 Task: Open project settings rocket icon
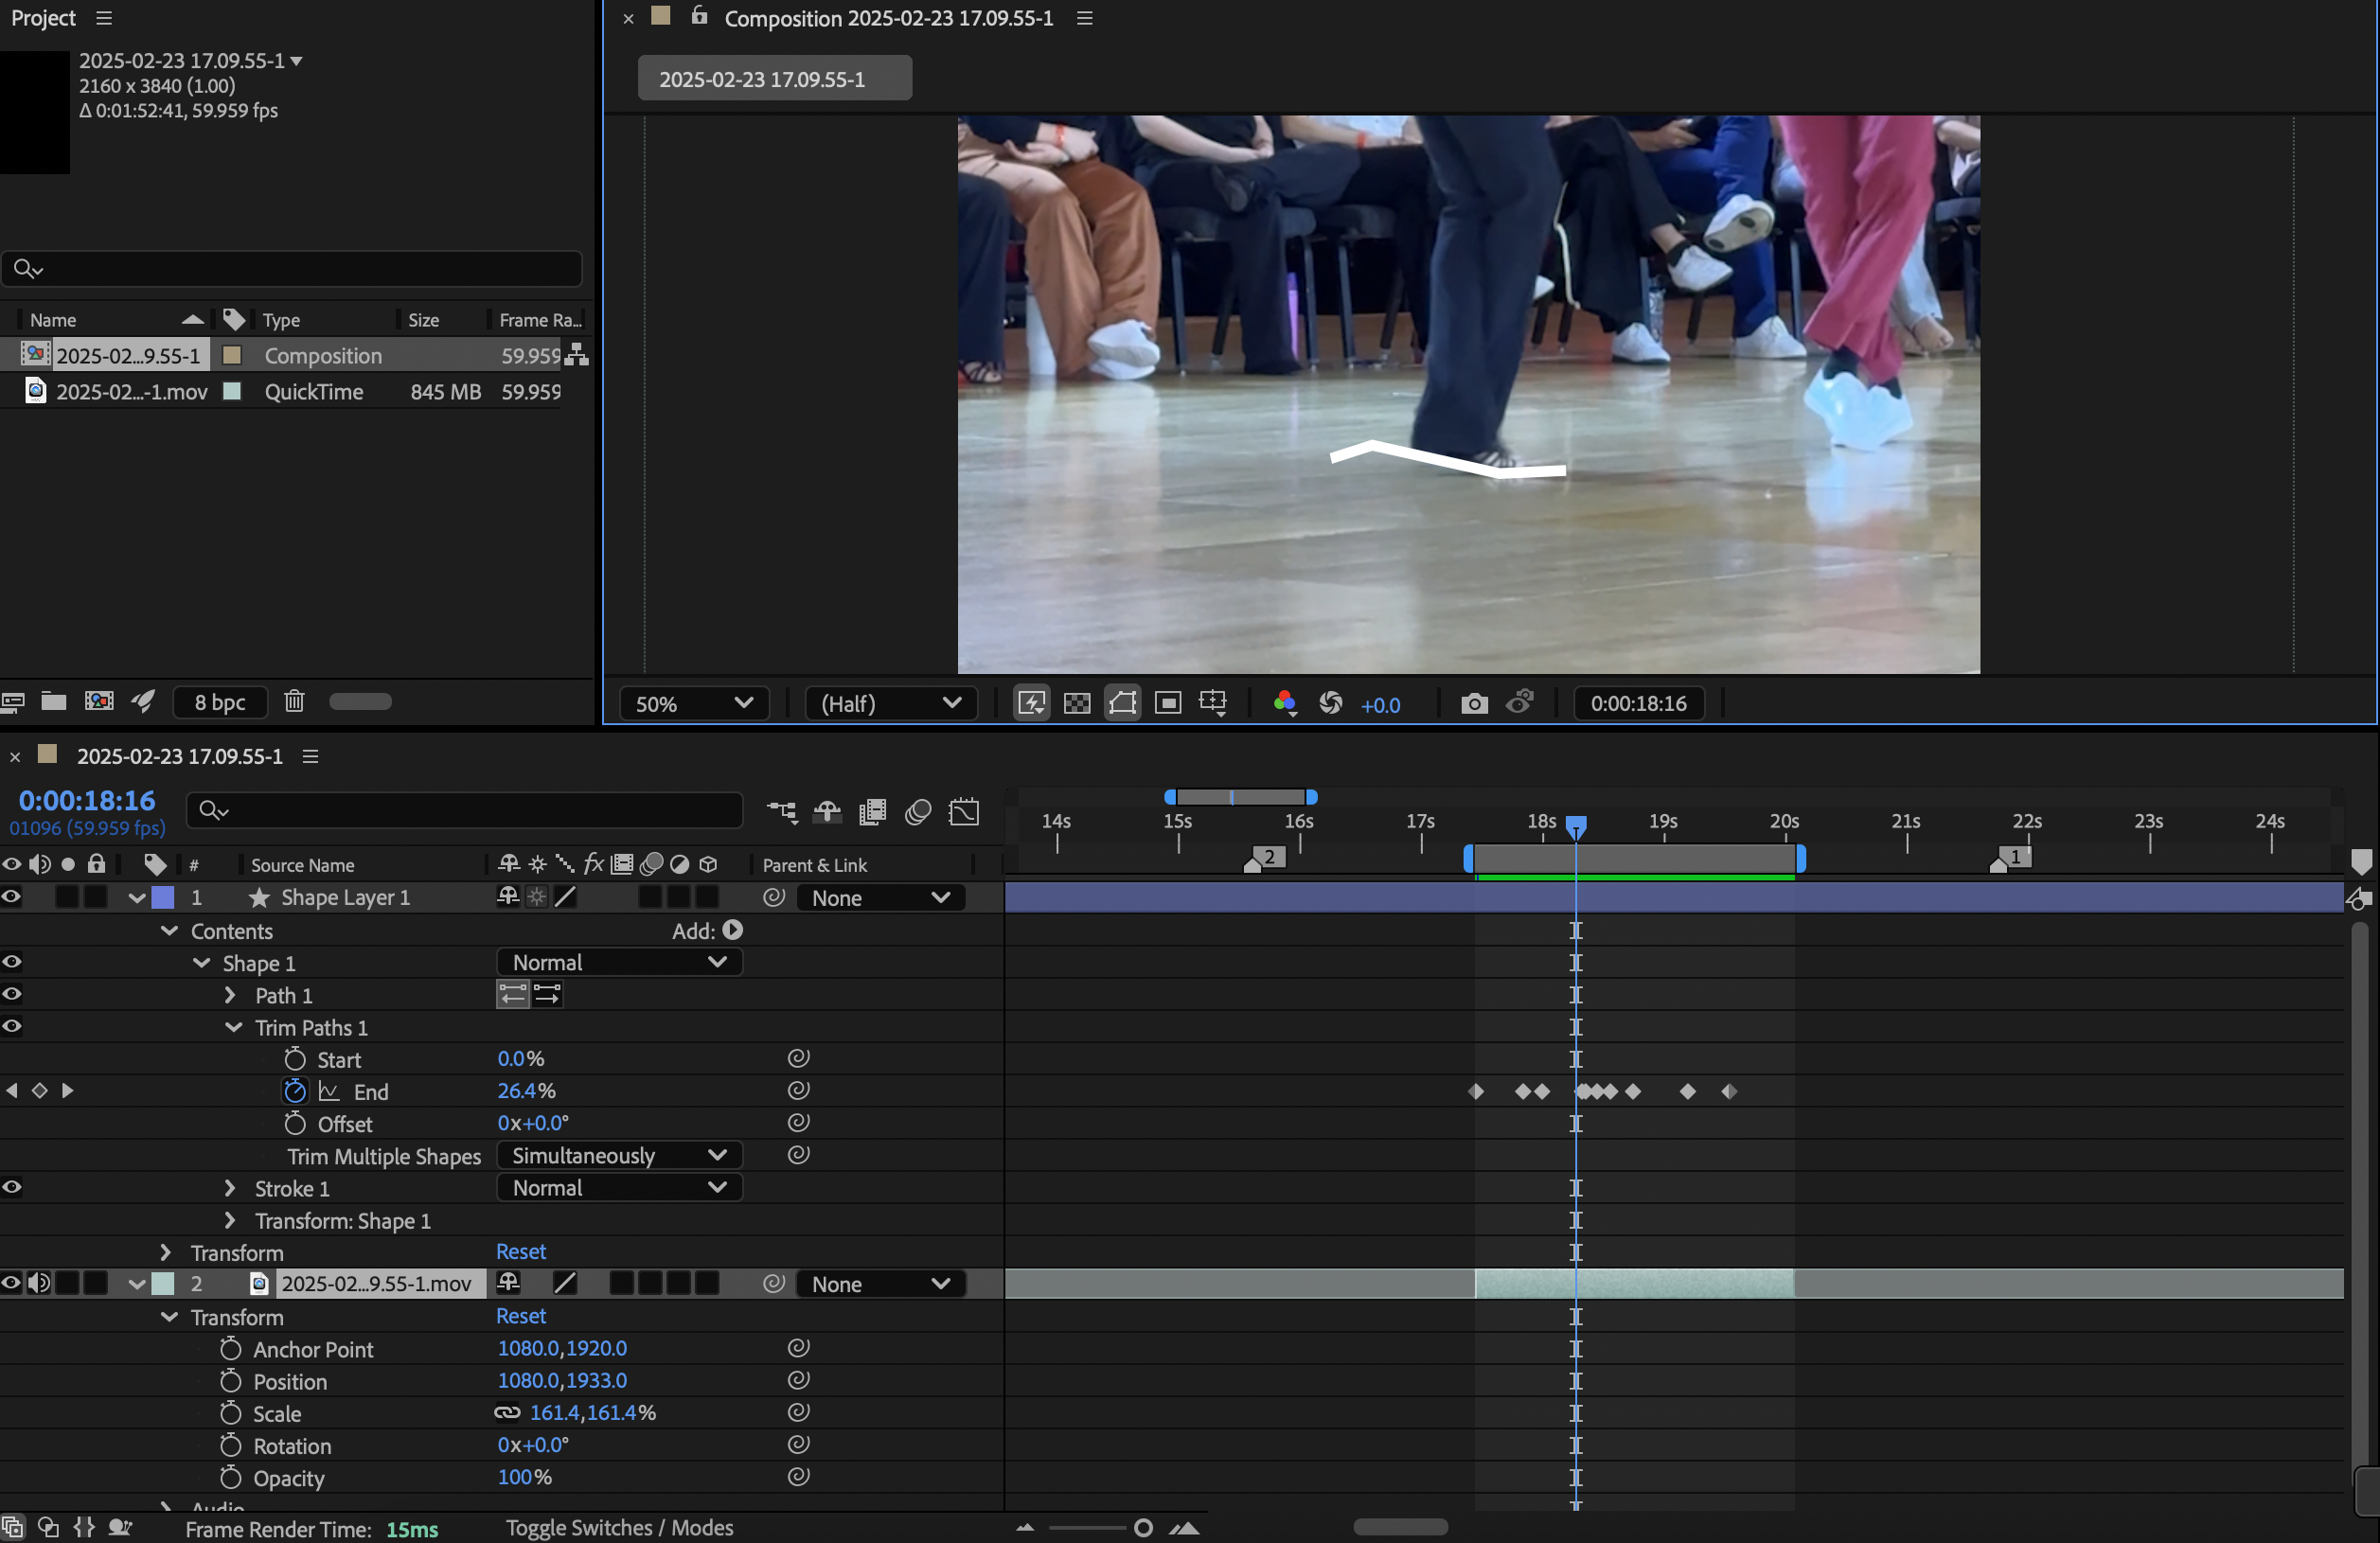[143, 702]
